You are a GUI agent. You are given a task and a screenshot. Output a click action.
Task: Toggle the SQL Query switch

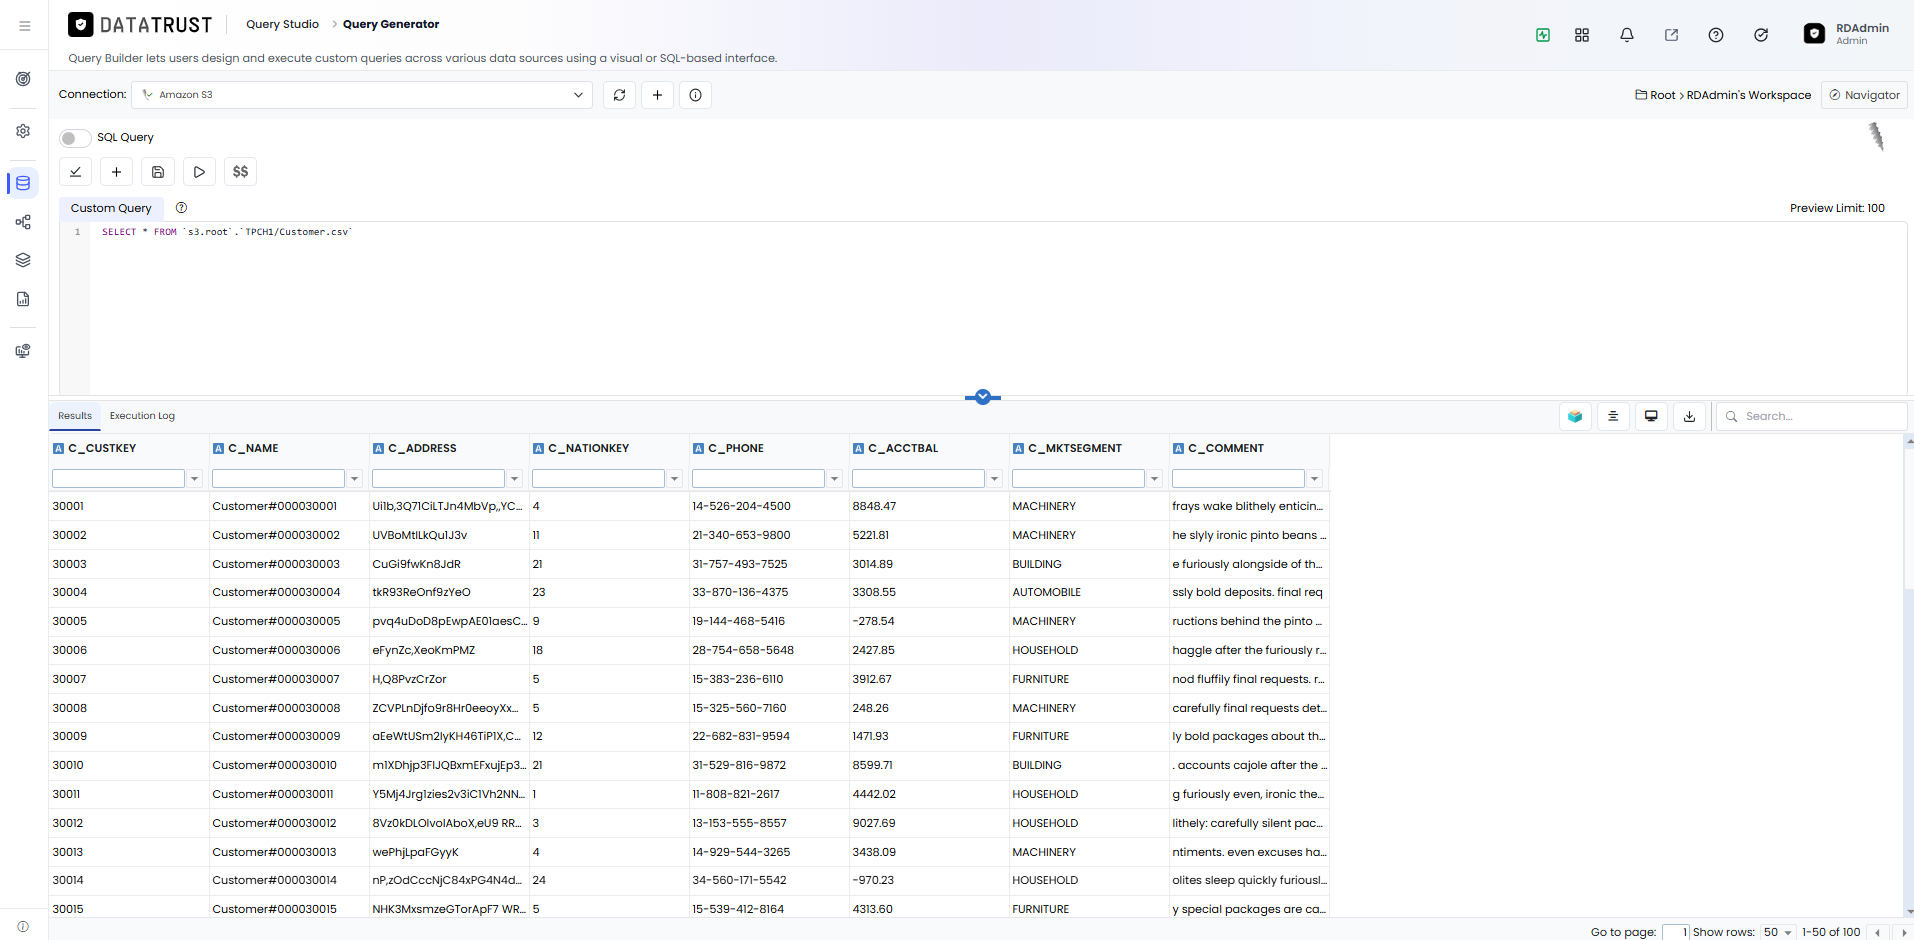(x=75, y=138)
